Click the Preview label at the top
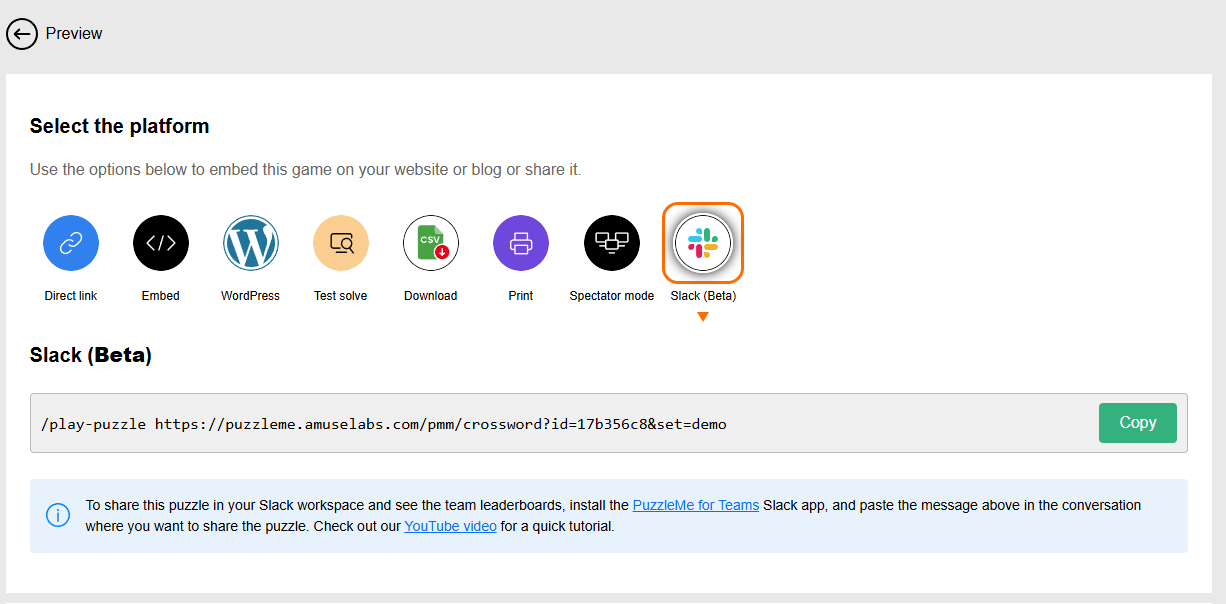 coord(74,34)
